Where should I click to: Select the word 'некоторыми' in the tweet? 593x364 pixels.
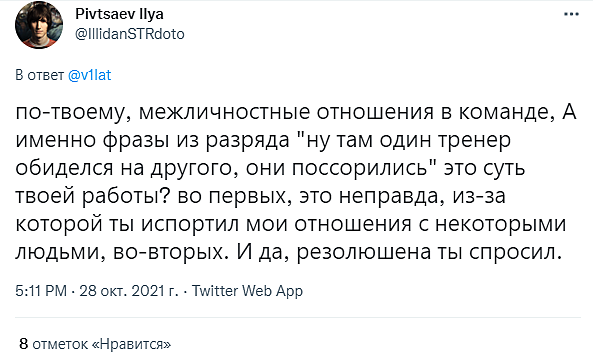pyautogui.click(x=500, y=224)
